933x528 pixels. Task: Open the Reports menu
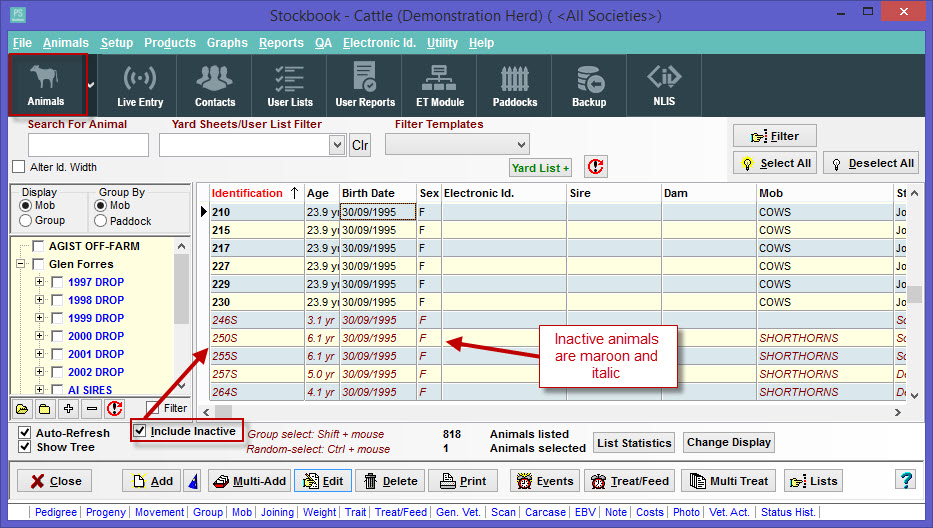click(x=281, y=43)
